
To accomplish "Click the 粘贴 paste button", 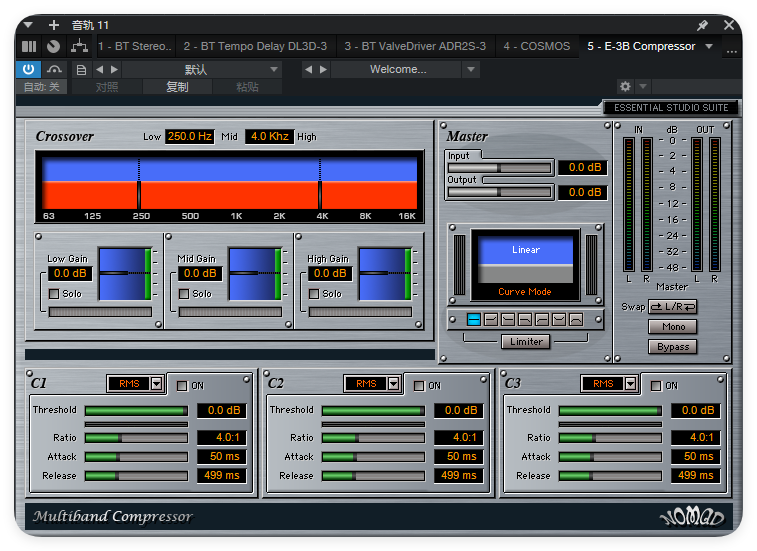I will point(247,87).
